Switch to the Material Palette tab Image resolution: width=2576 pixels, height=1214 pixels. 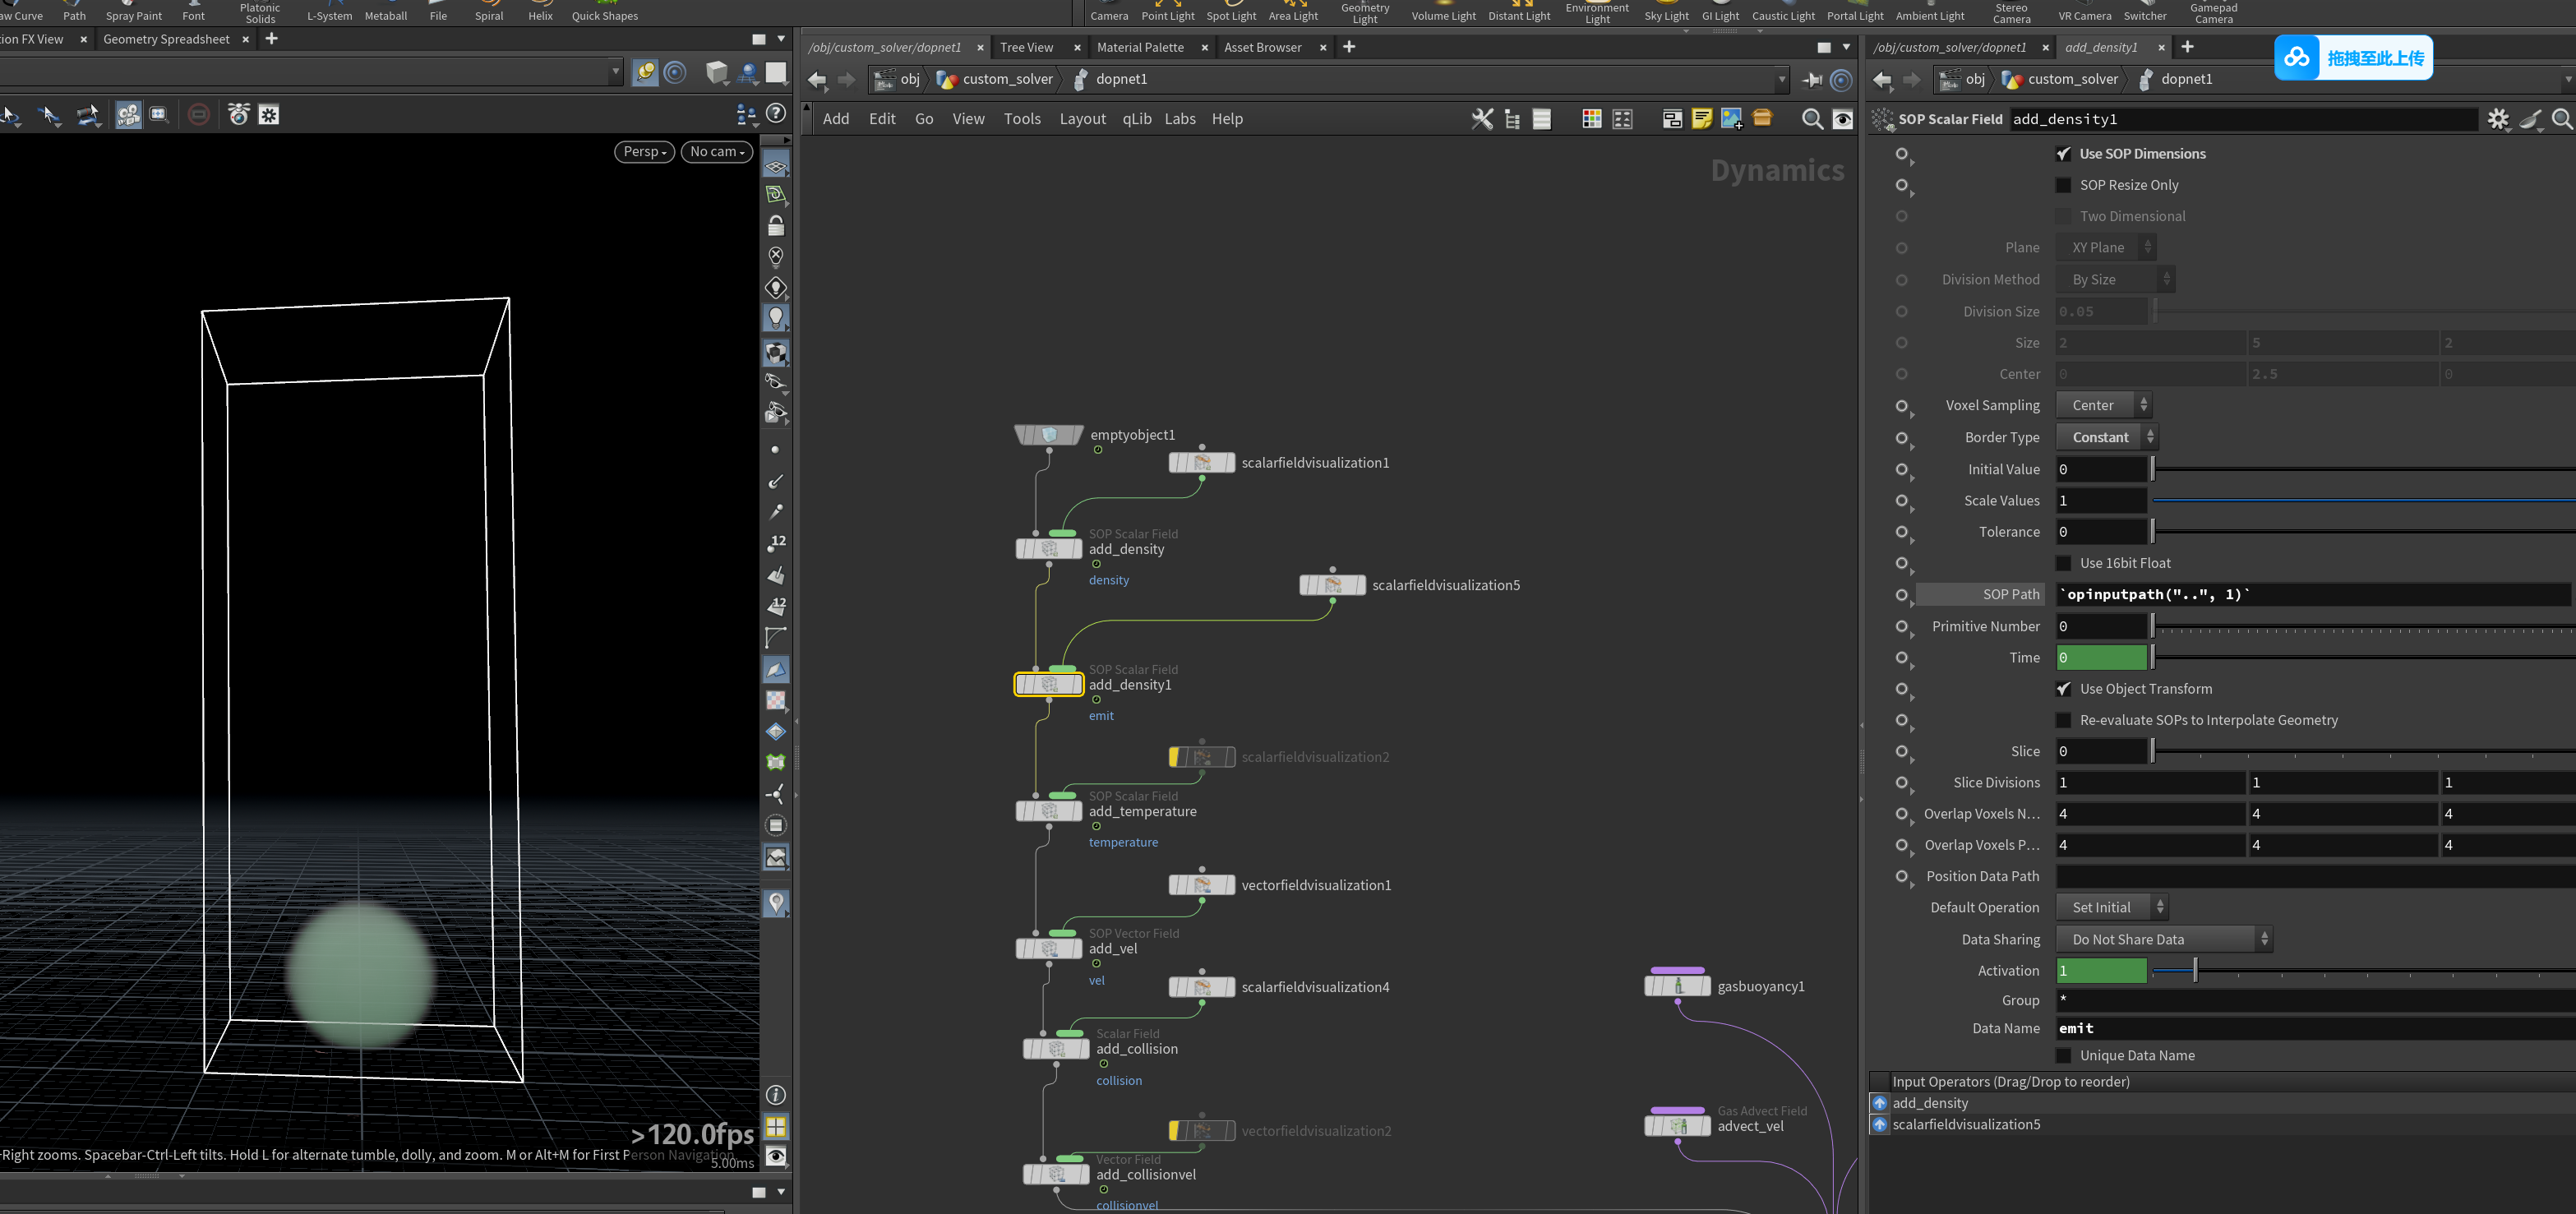(x=1140, y=47)
